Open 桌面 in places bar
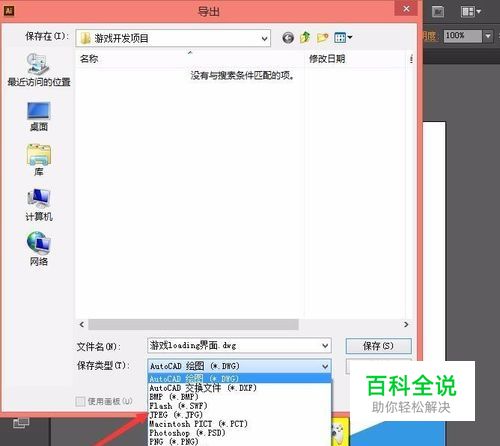The height and width of the screenshot is (446, 500). (39, 116)
